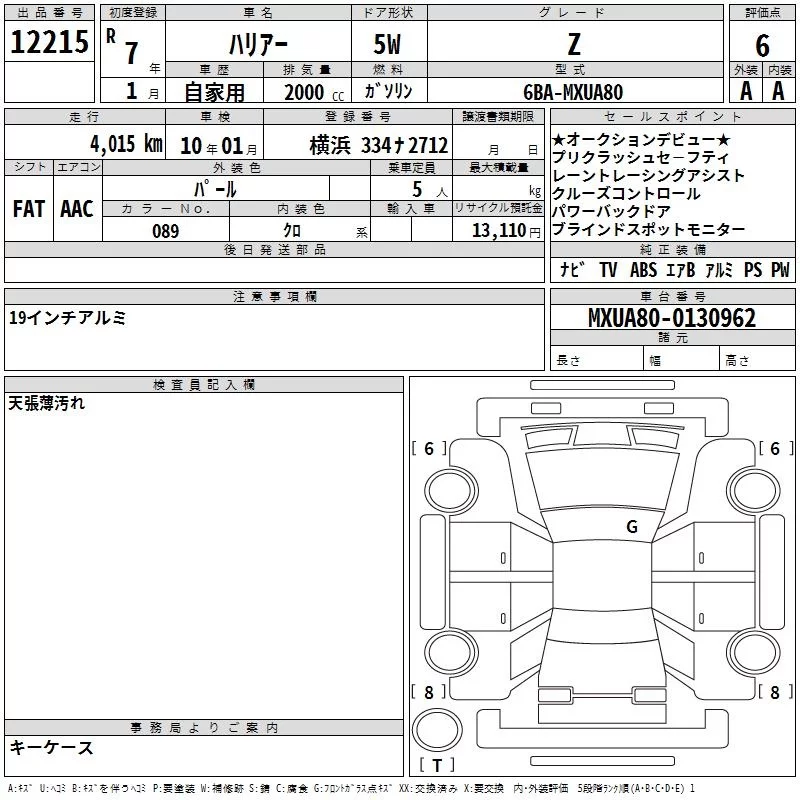Image resolution: width=800 pixels, height=800 pixels.
Task: Click the "A" rating under 外装
Action: (746, 91)
